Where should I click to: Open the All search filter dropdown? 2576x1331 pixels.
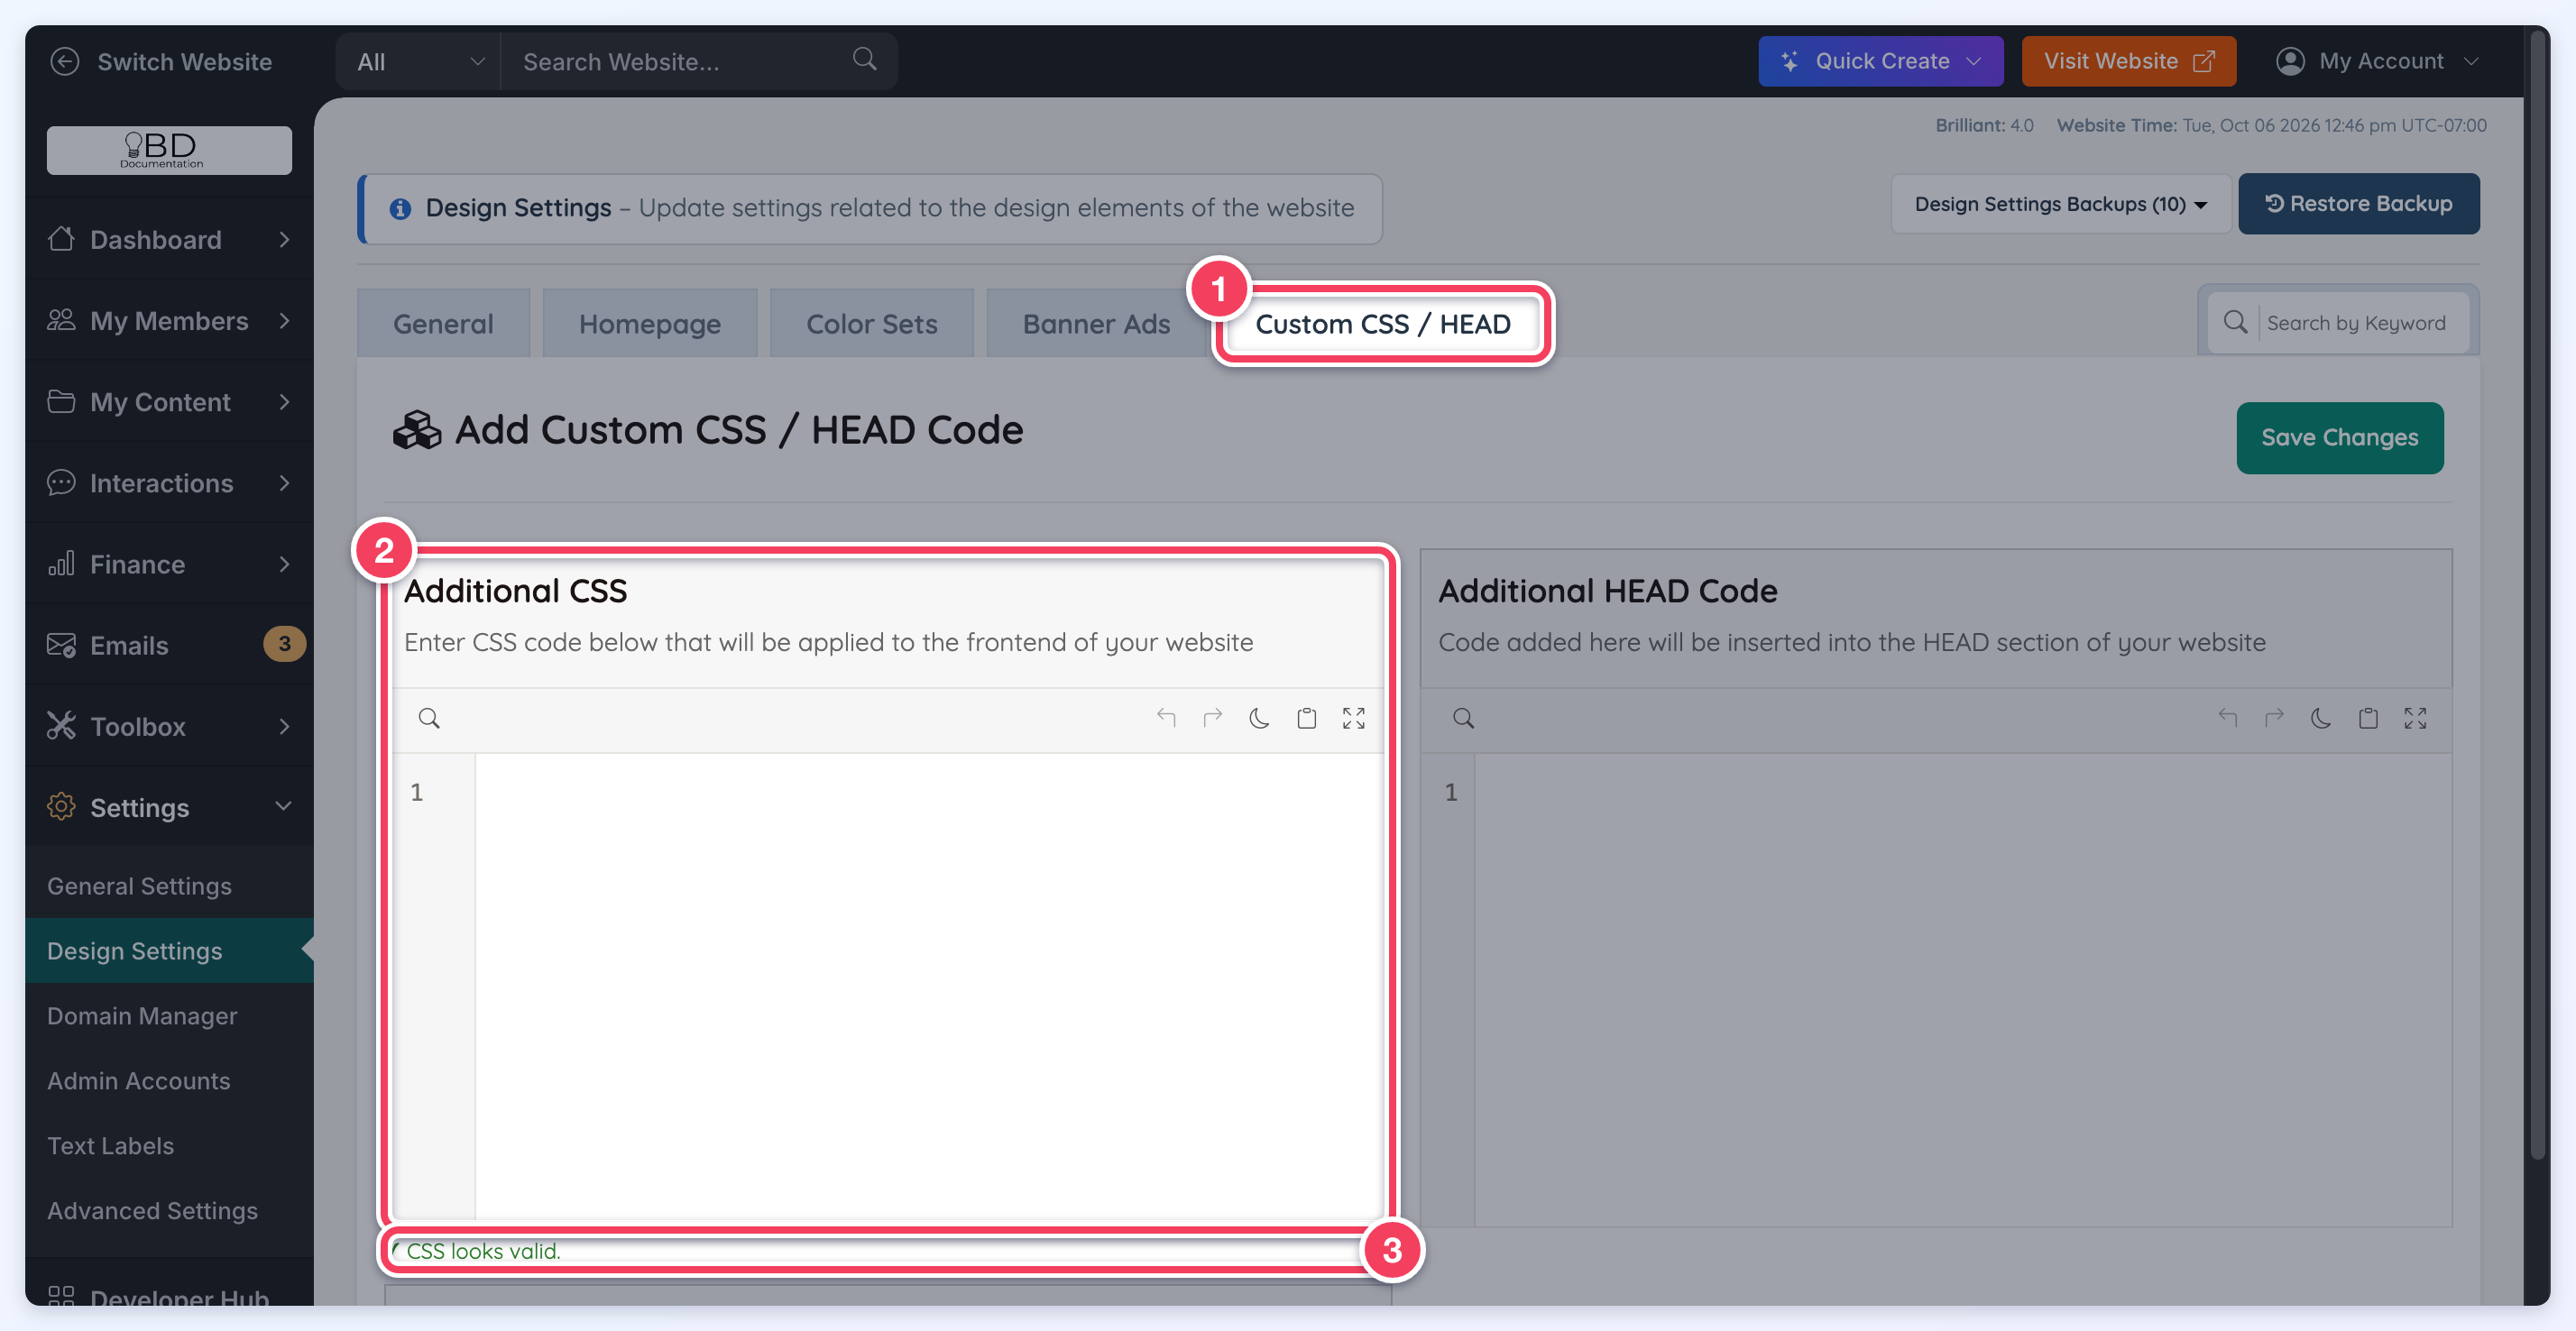(419, 61)
